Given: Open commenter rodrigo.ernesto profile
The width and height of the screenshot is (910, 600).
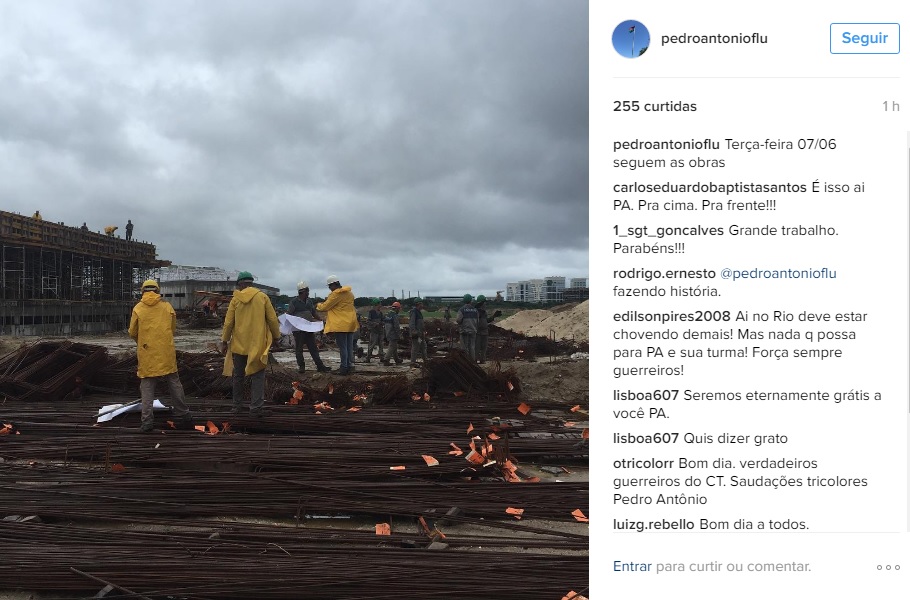Looking at the screenshot, I should tap(664, 273).
